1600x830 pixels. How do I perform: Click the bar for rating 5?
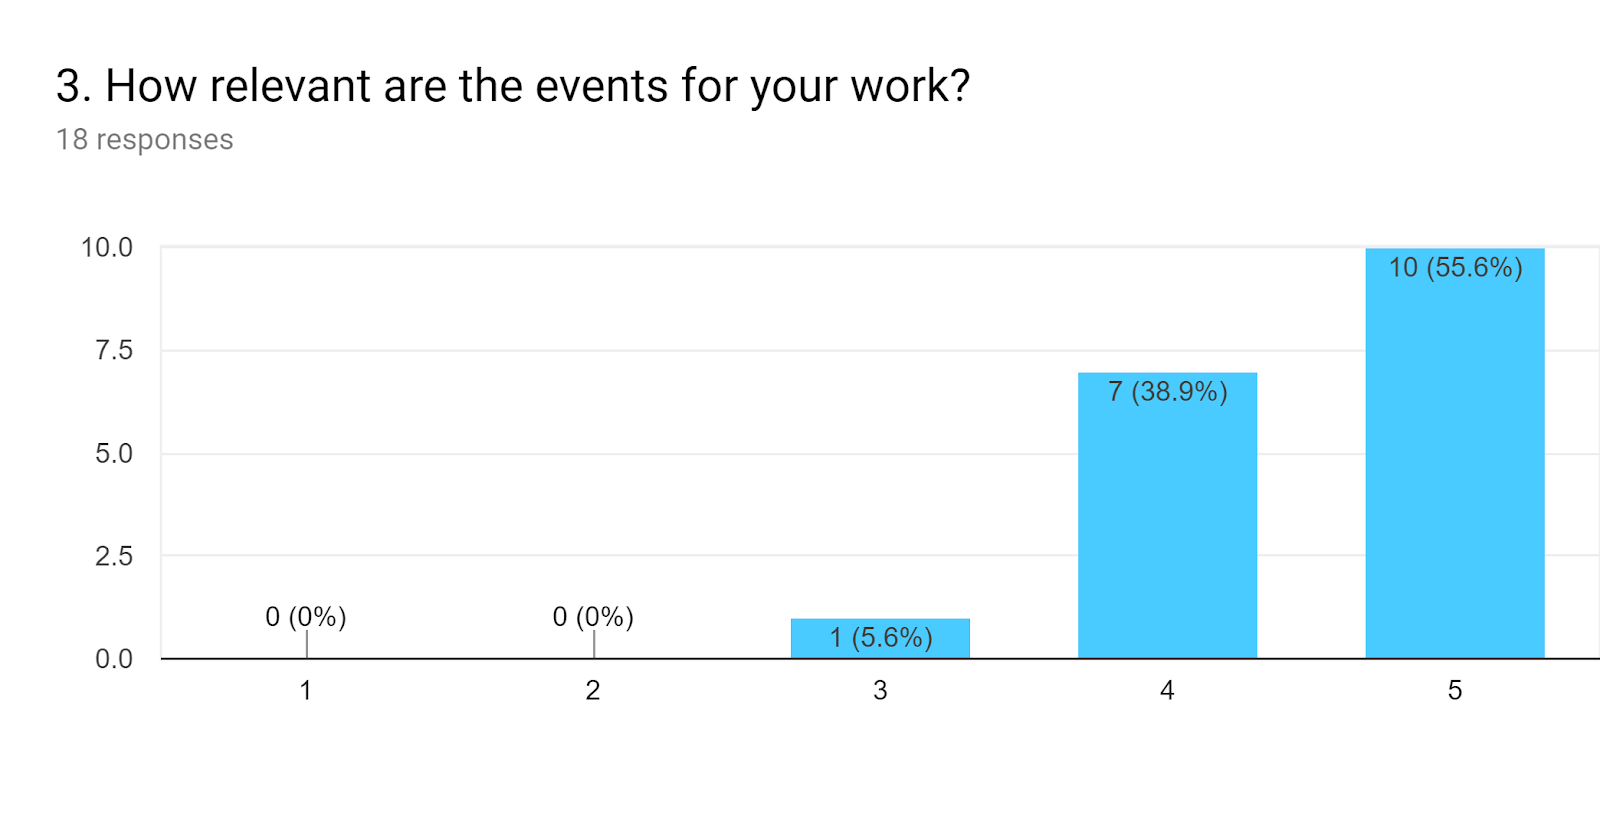tap(1455, 453)
